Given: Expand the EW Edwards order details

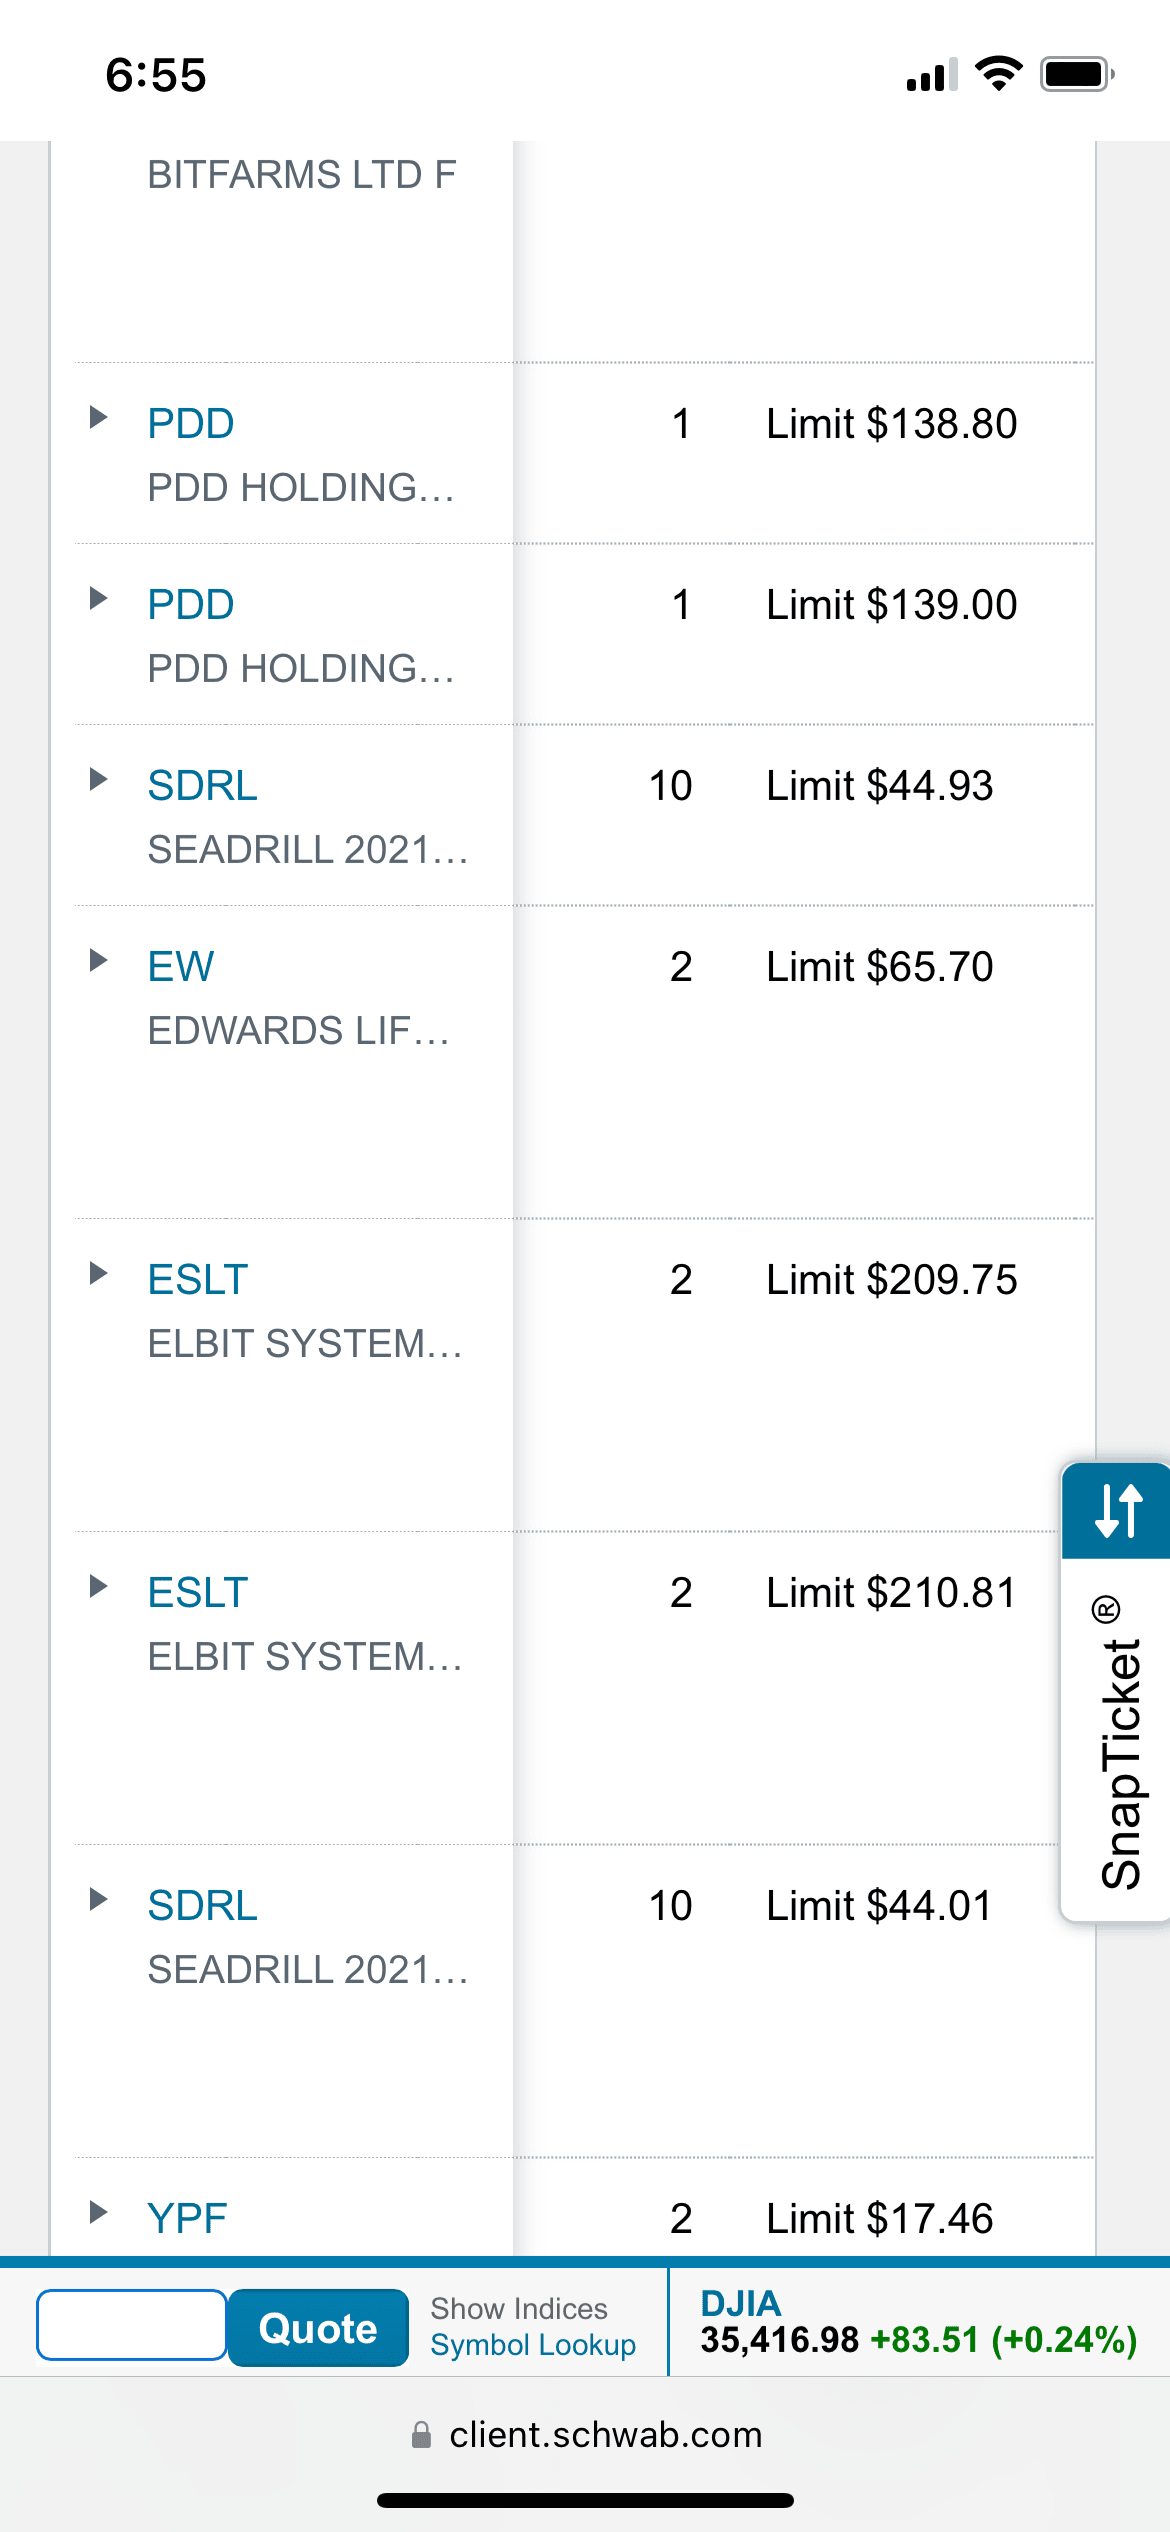Looking at the screenshot, I should point(98,960).
